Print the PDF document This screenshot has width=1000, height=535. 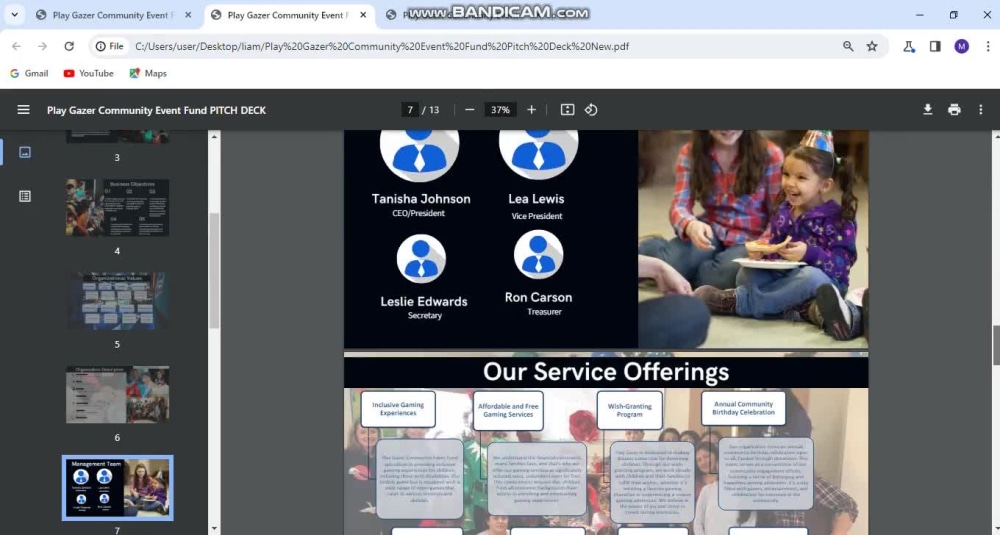tap(954, 110)
